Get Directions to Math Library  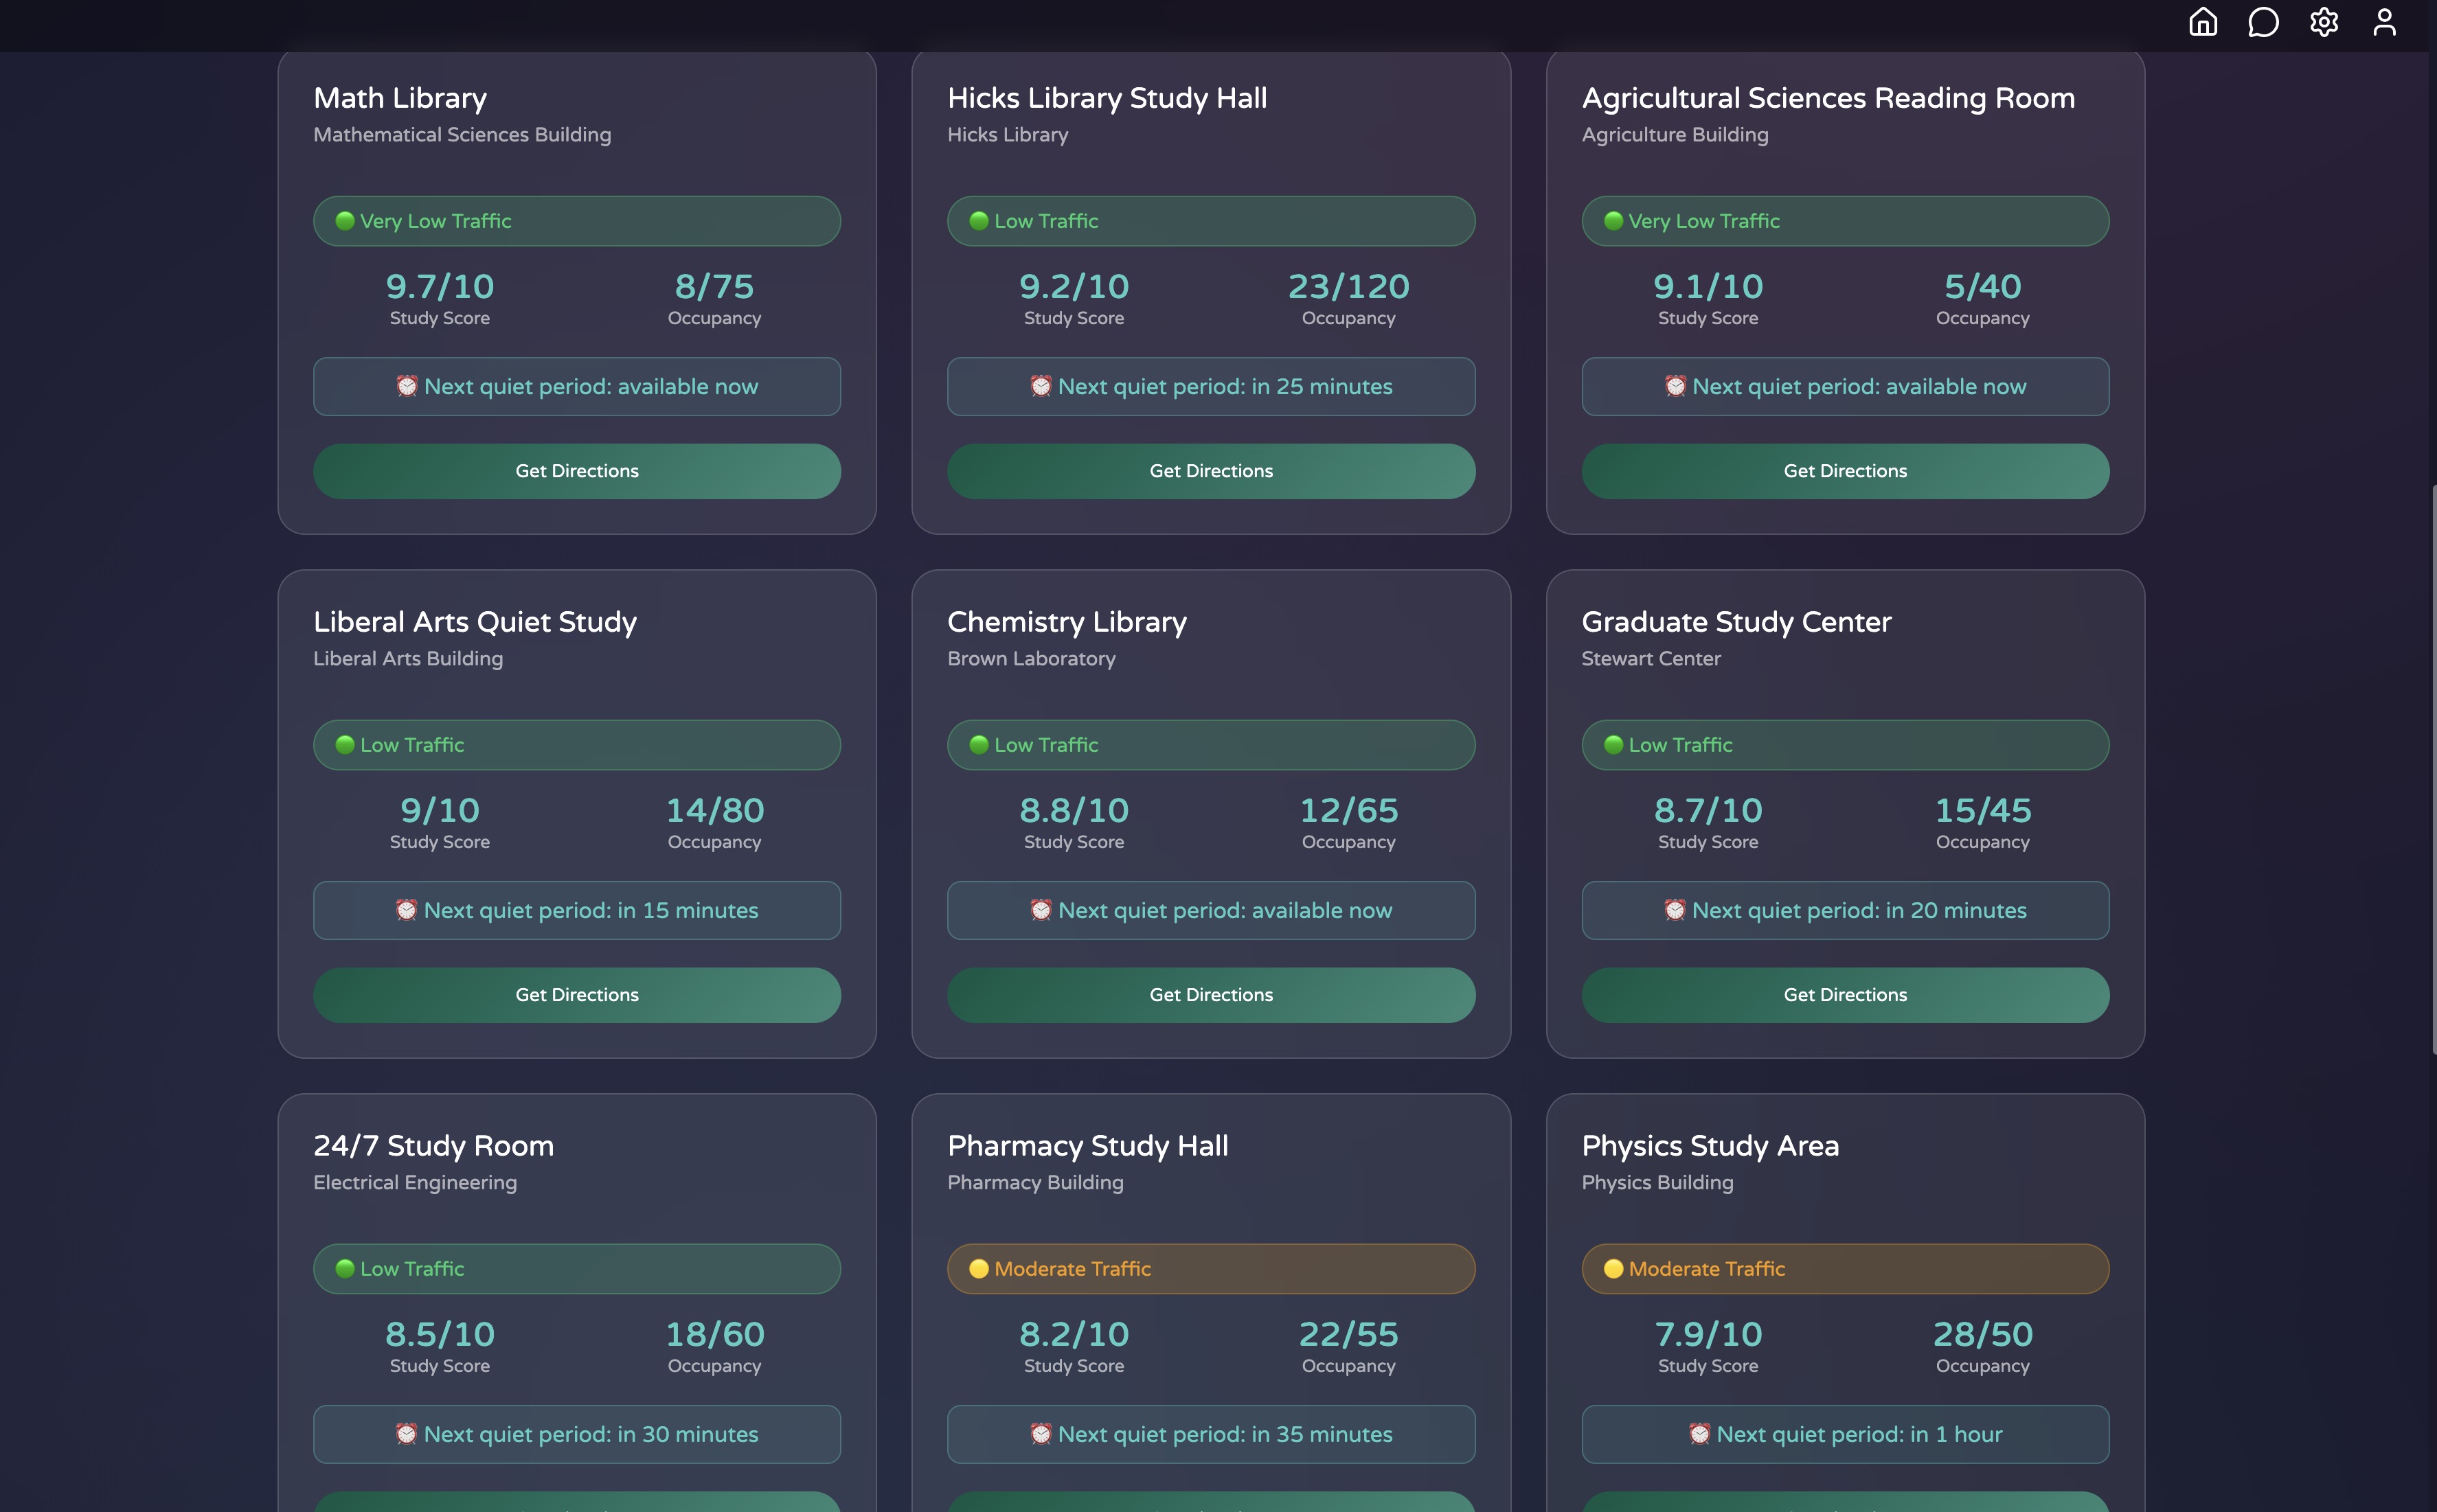(577, 471)
